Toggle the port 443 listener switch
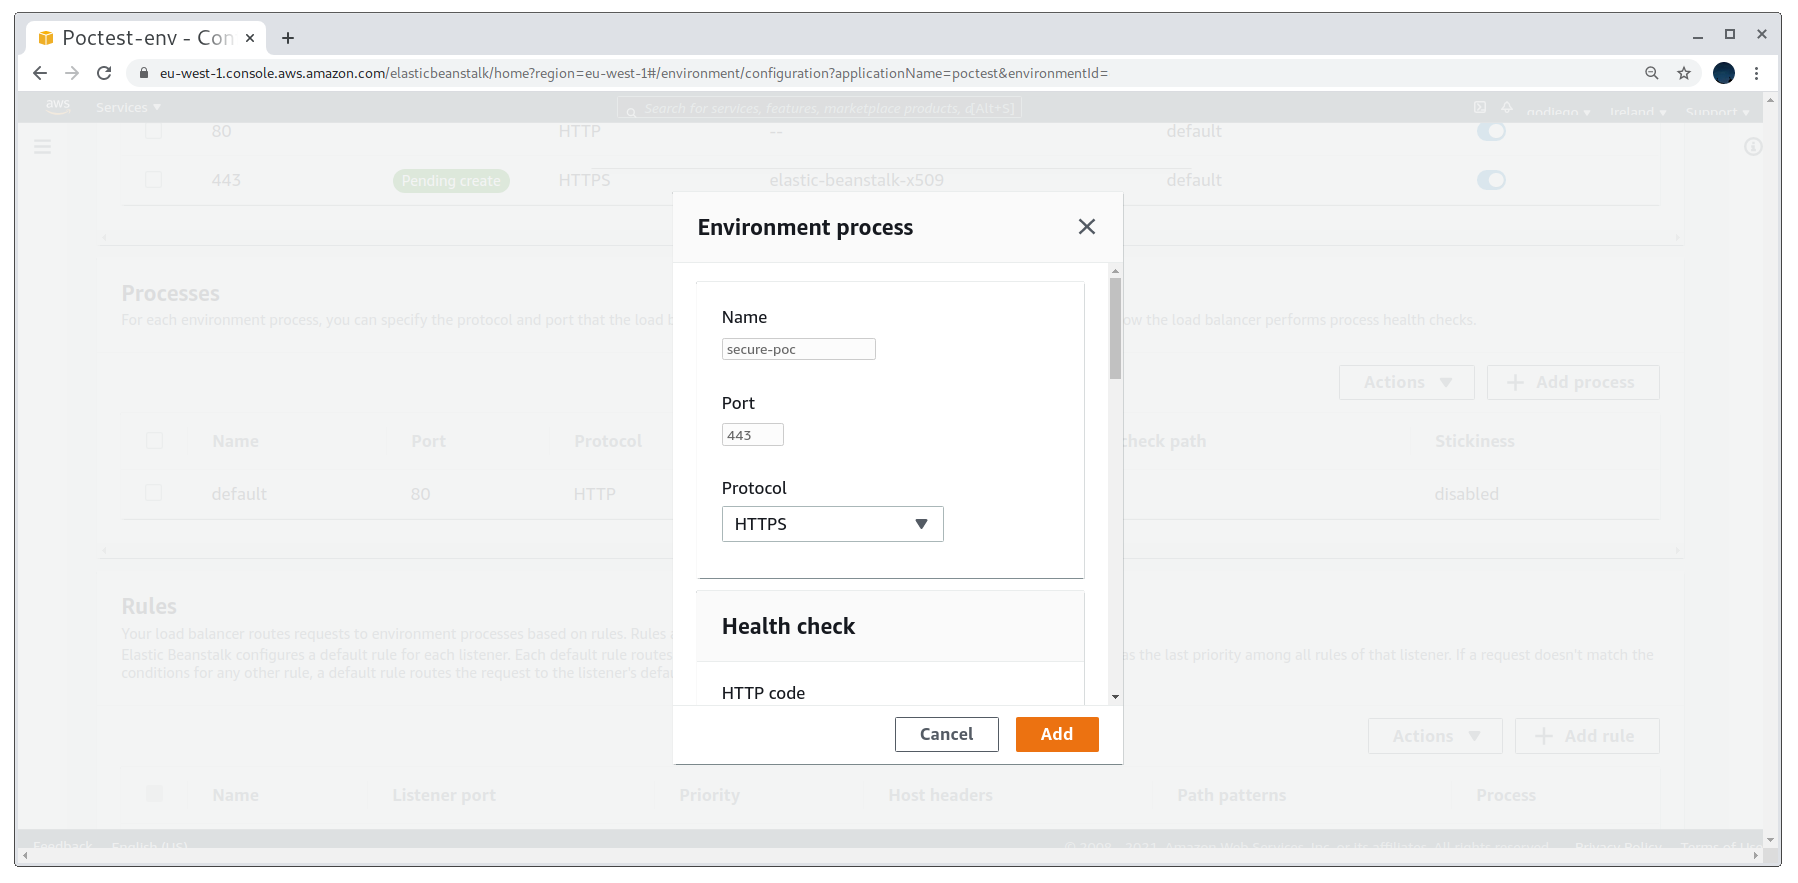The height and width of the screenshot is (883, 1798). (x=1491, y=180)
